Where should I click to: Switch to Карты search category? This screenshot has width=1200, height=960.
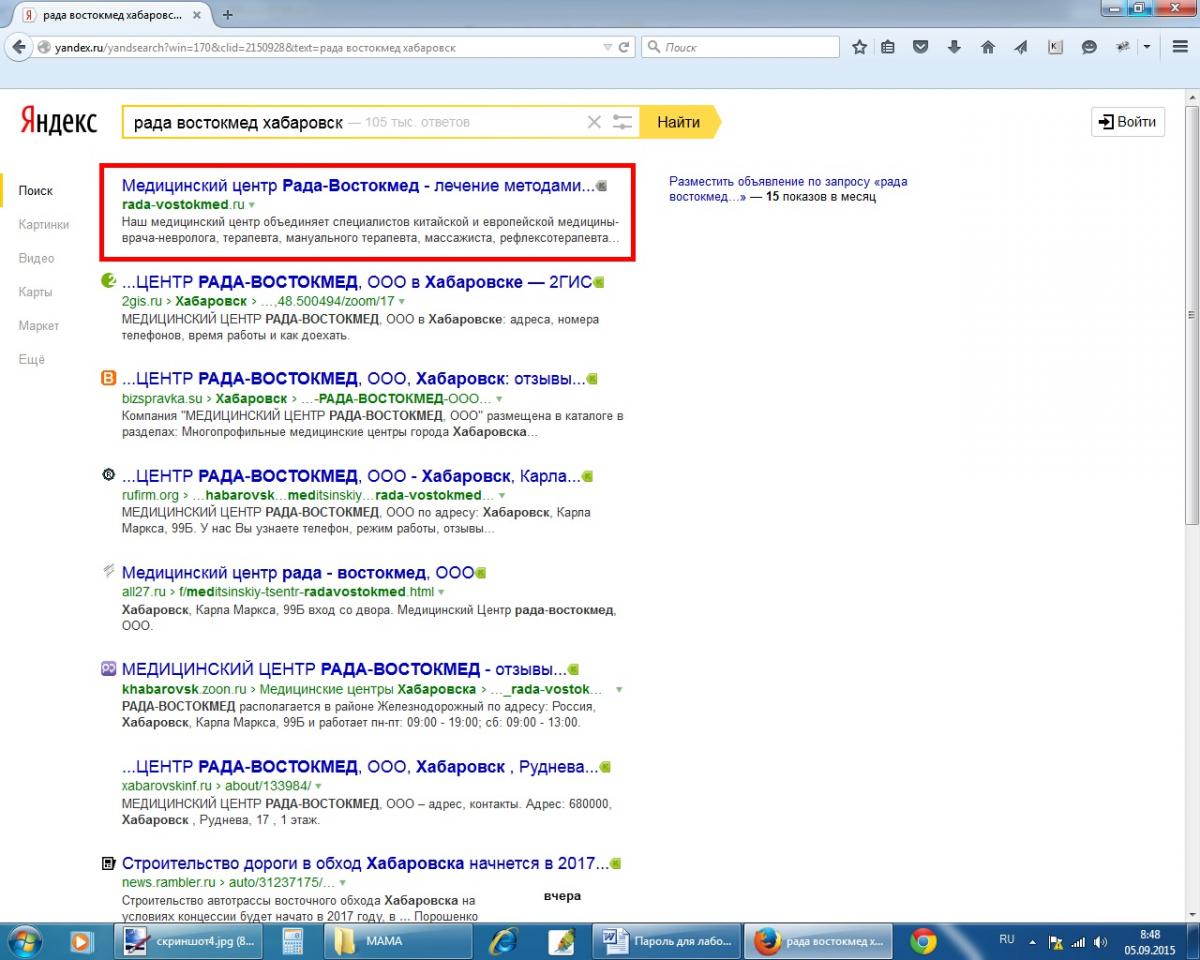pos(35,292)
